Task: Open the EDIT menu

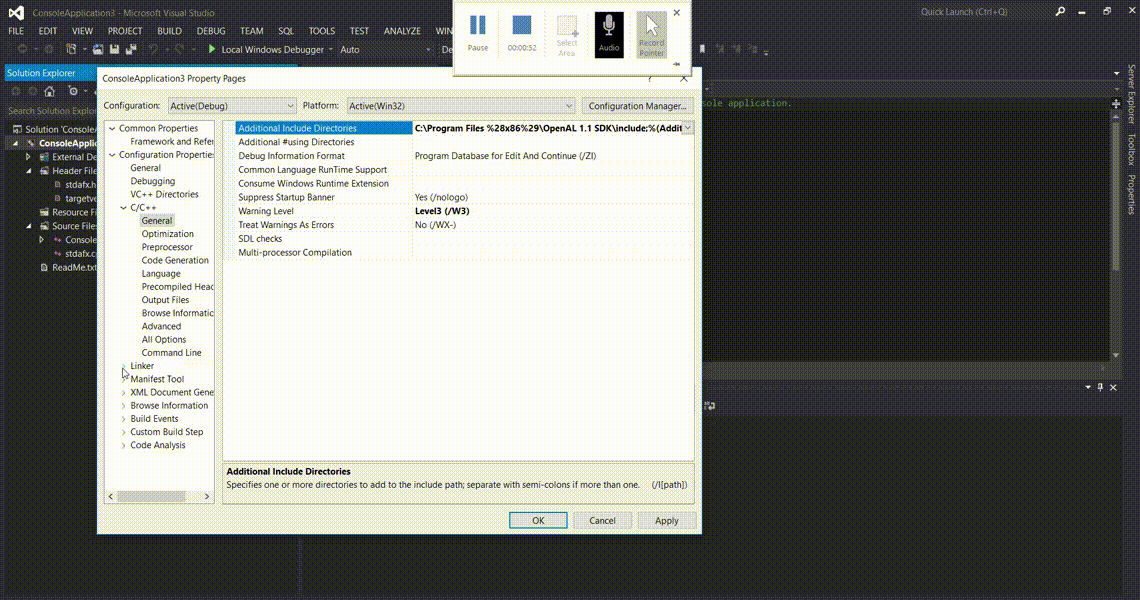Action: pos(48,31)
